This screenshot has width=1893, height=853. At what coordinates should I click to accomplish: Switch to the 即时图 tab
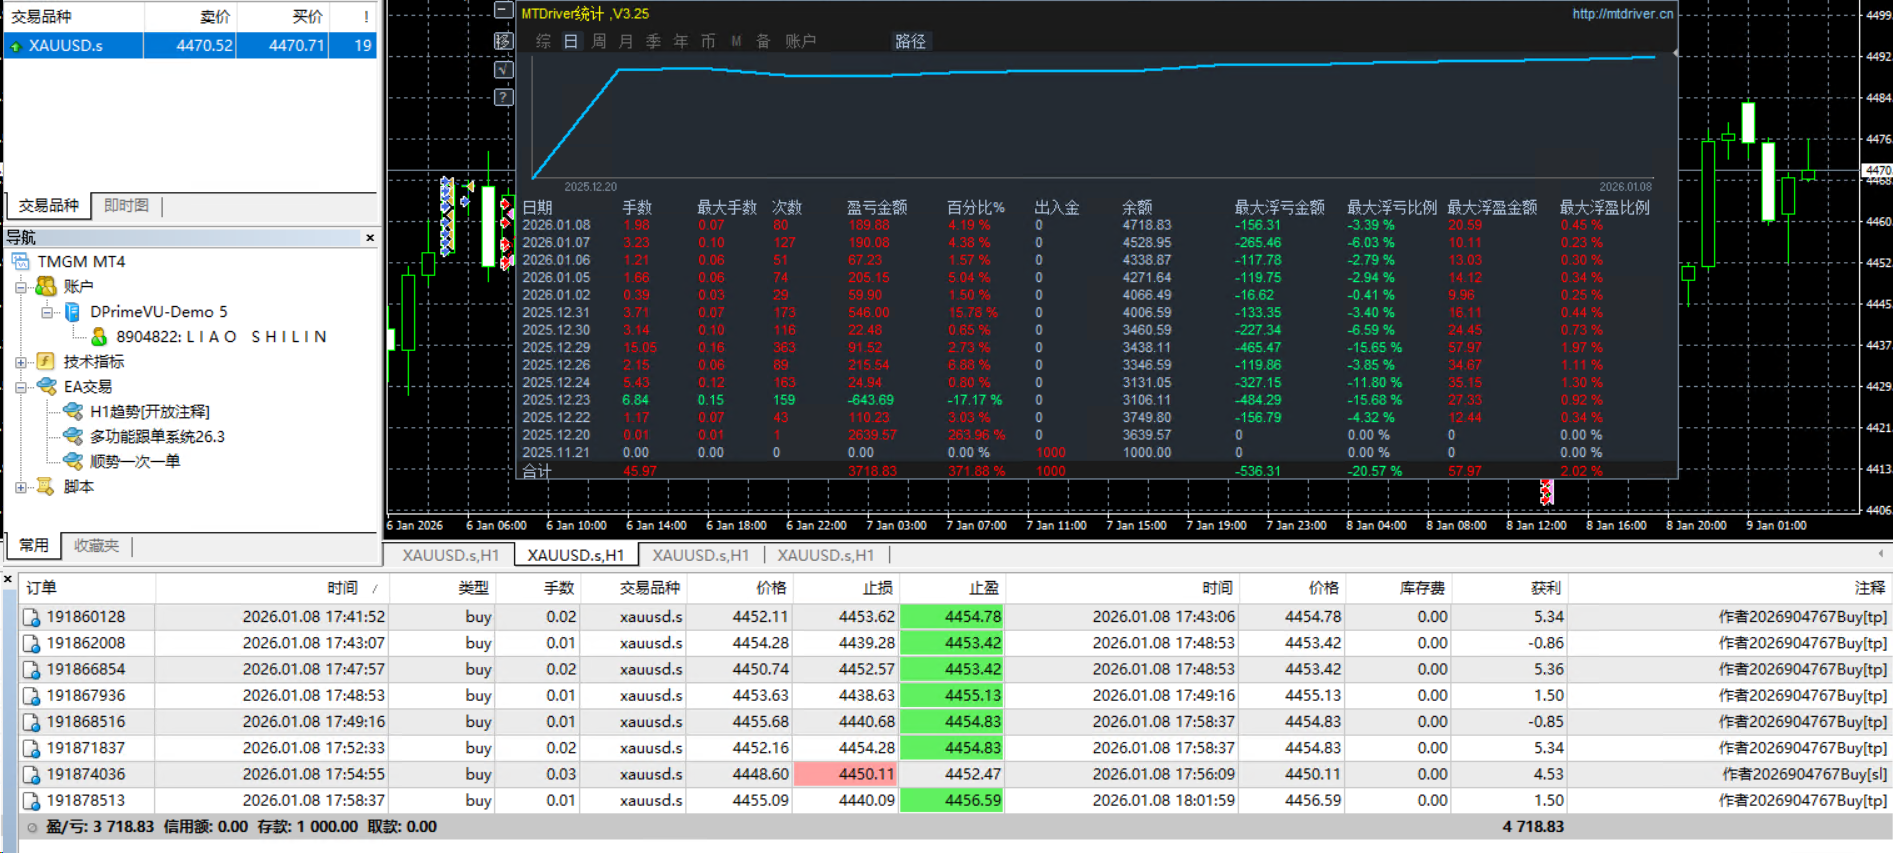(126, 205)
